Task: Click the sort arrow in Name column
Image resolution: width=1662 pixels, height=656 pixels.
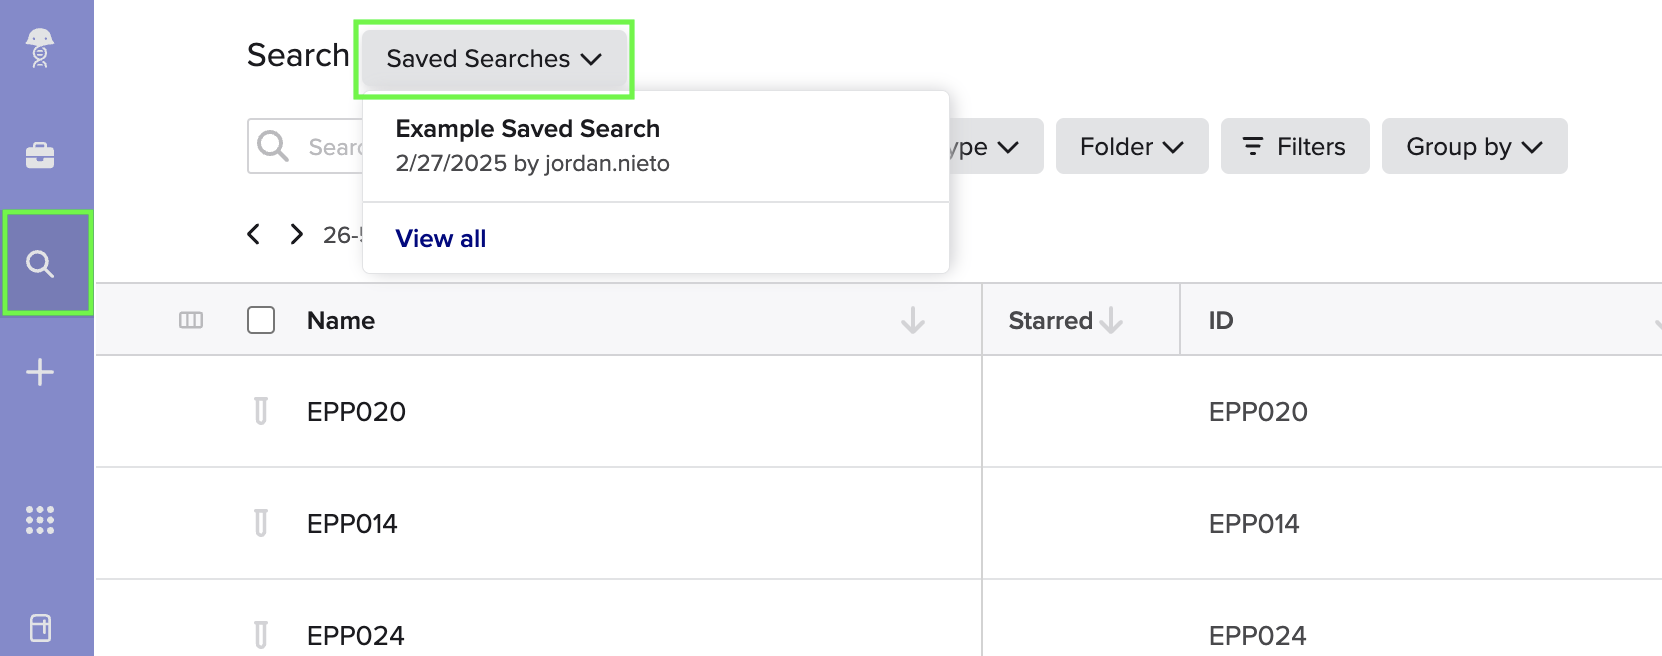Action: coord(913,320)
